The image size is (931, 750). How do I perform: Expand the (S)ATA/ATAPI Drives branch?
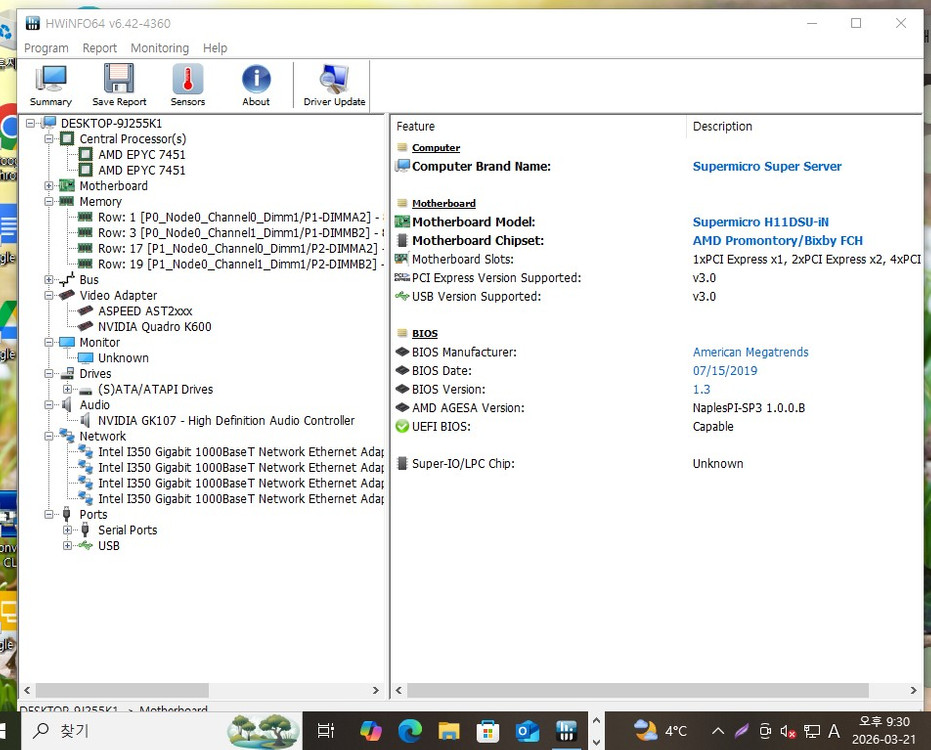[x=68, y=390]
